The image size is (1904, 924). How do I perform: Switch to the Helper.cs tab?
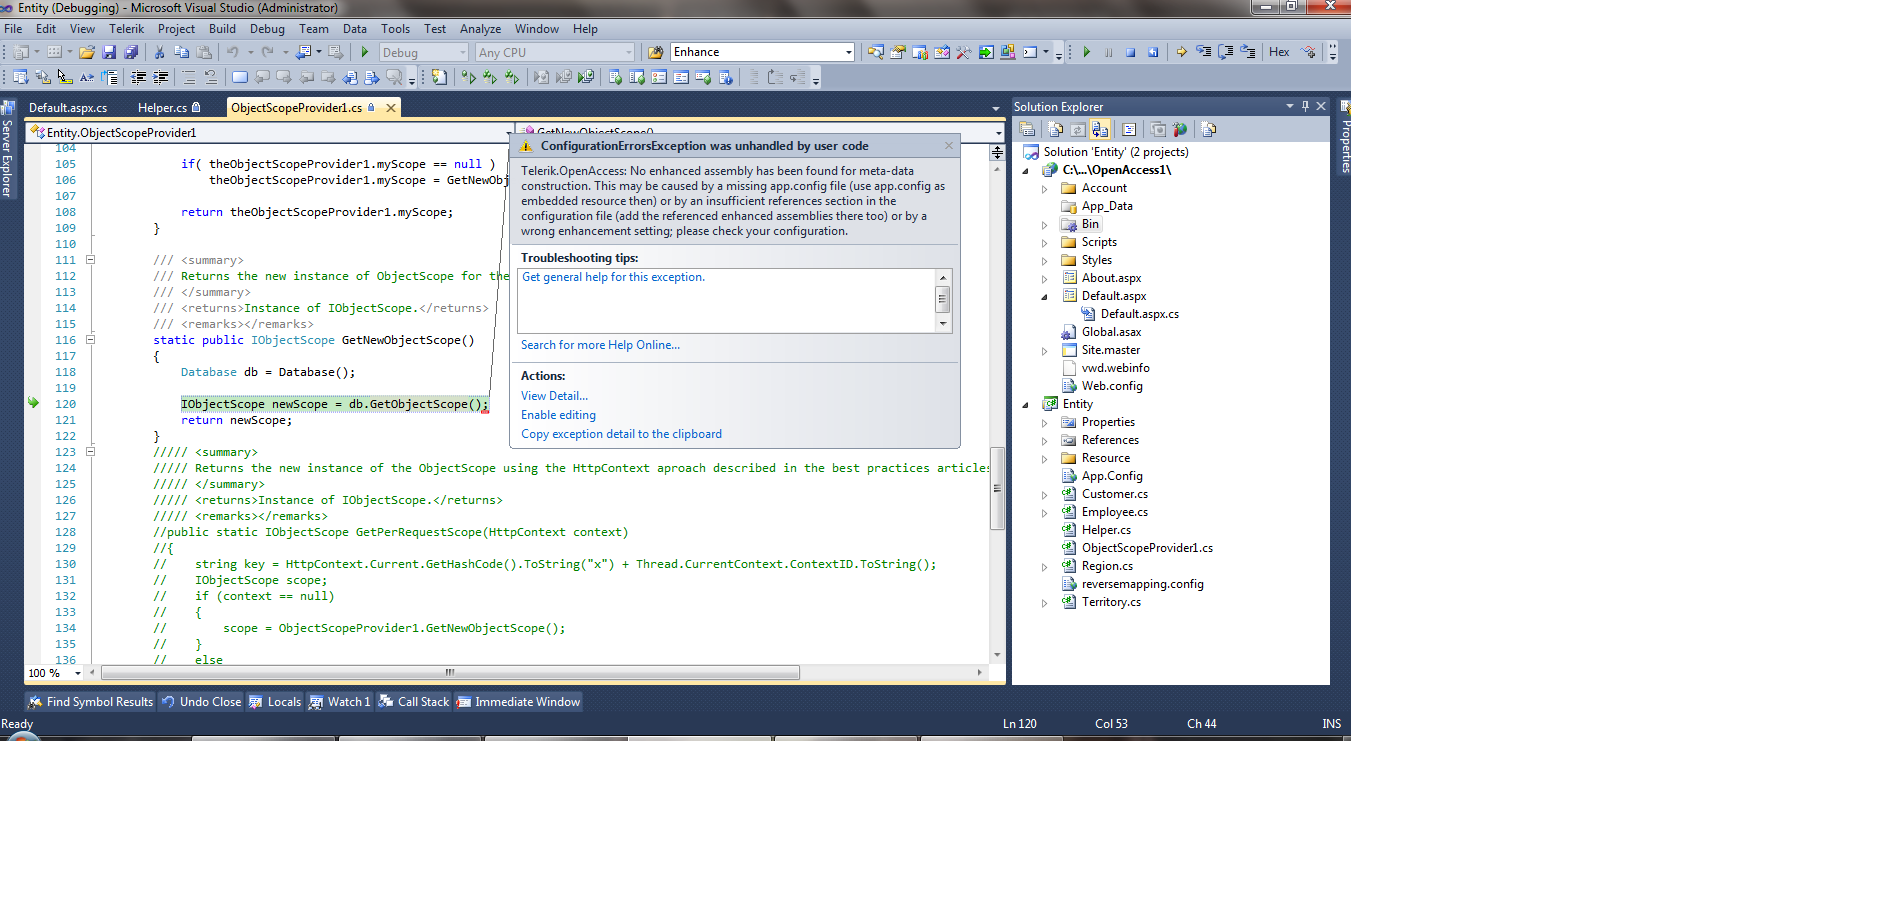pos(169,108)
